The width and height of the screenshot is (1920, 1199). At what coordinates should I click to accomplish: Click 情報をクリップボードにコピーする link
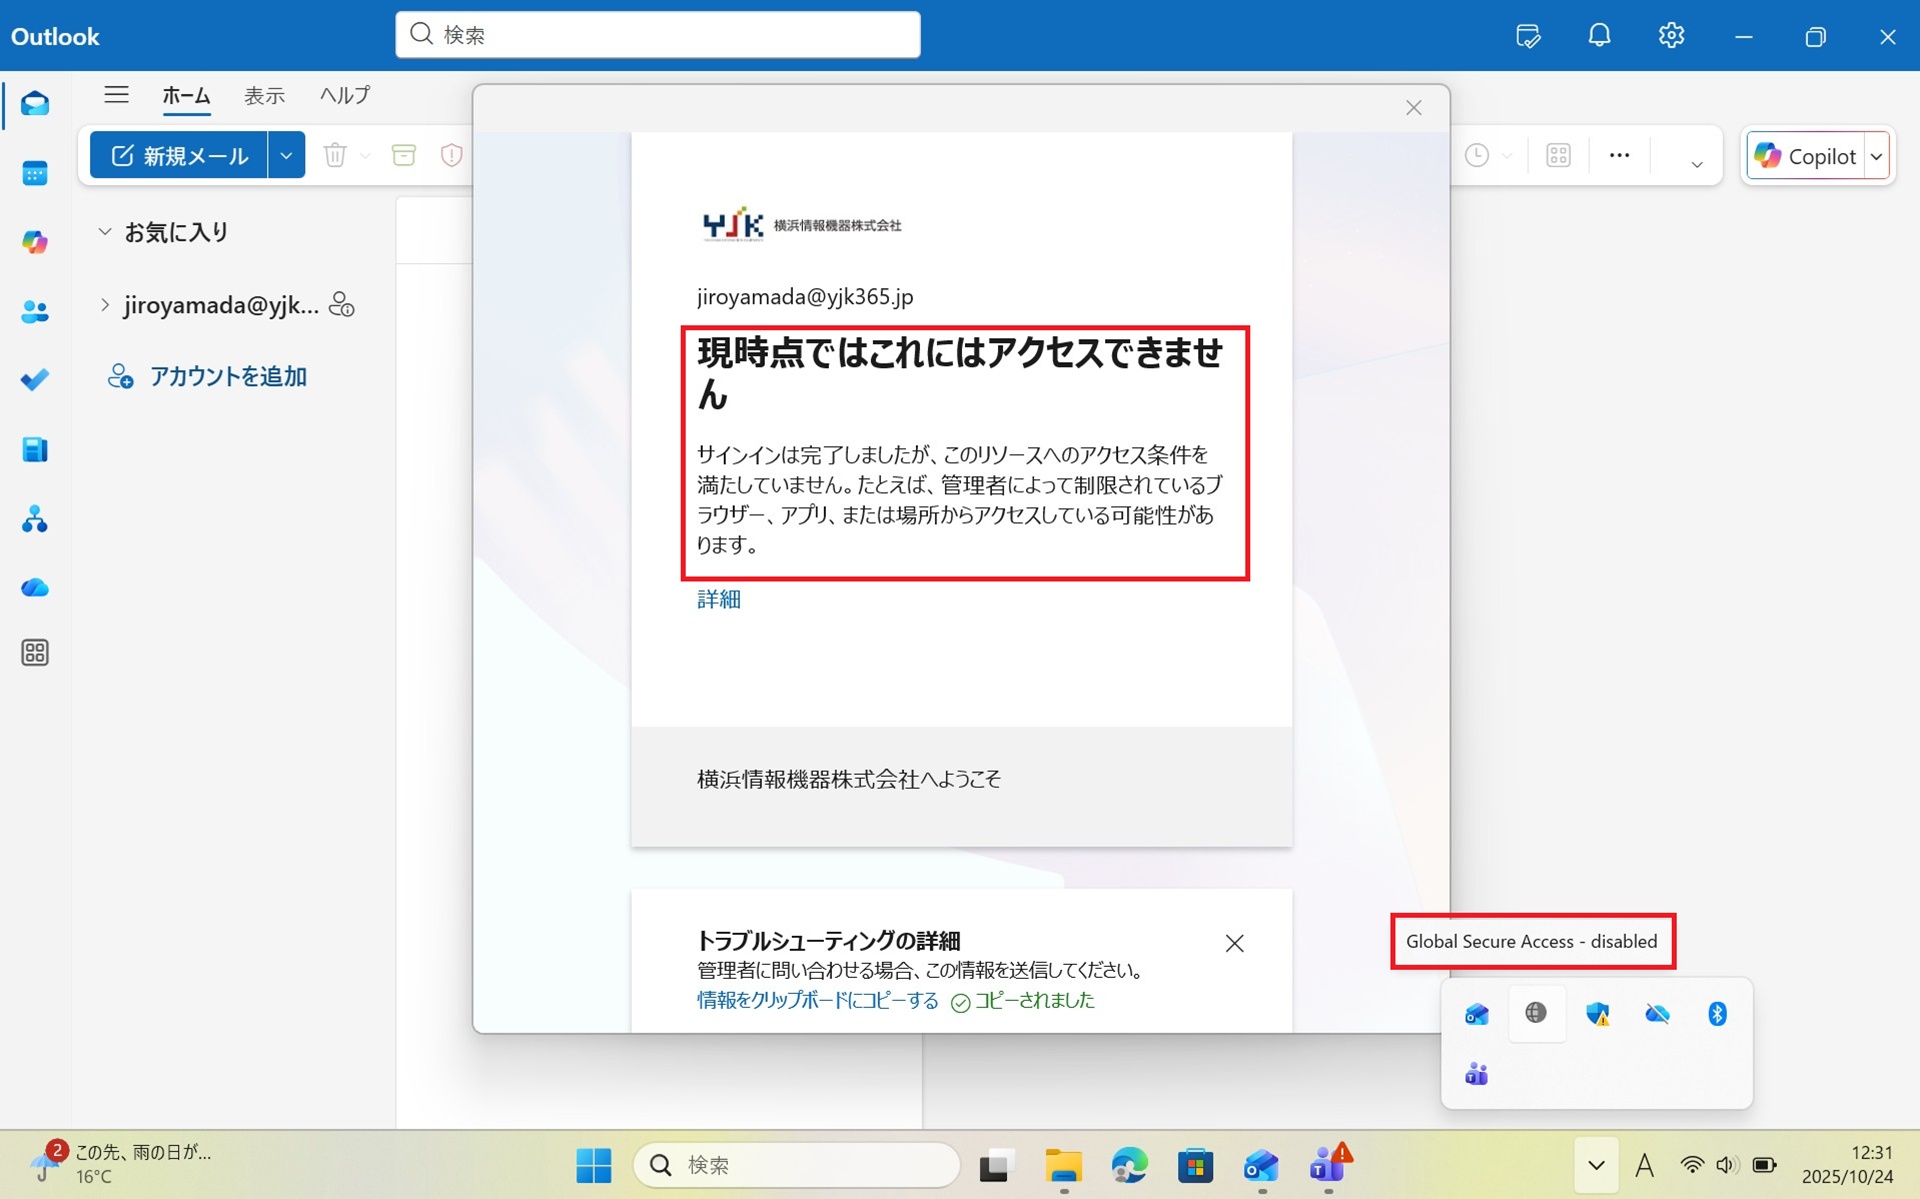817,1001
